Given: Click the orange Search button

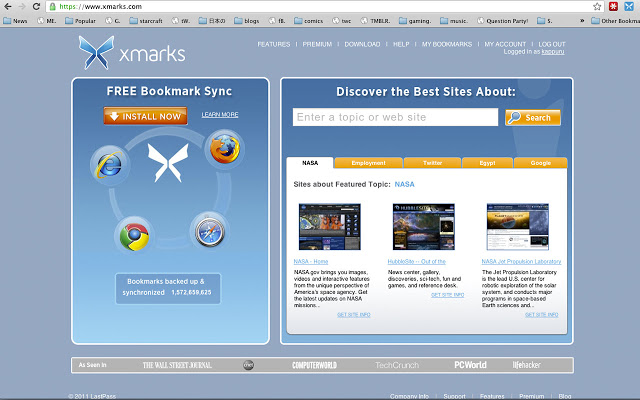Looking at the screenshot, I should 533,118.
